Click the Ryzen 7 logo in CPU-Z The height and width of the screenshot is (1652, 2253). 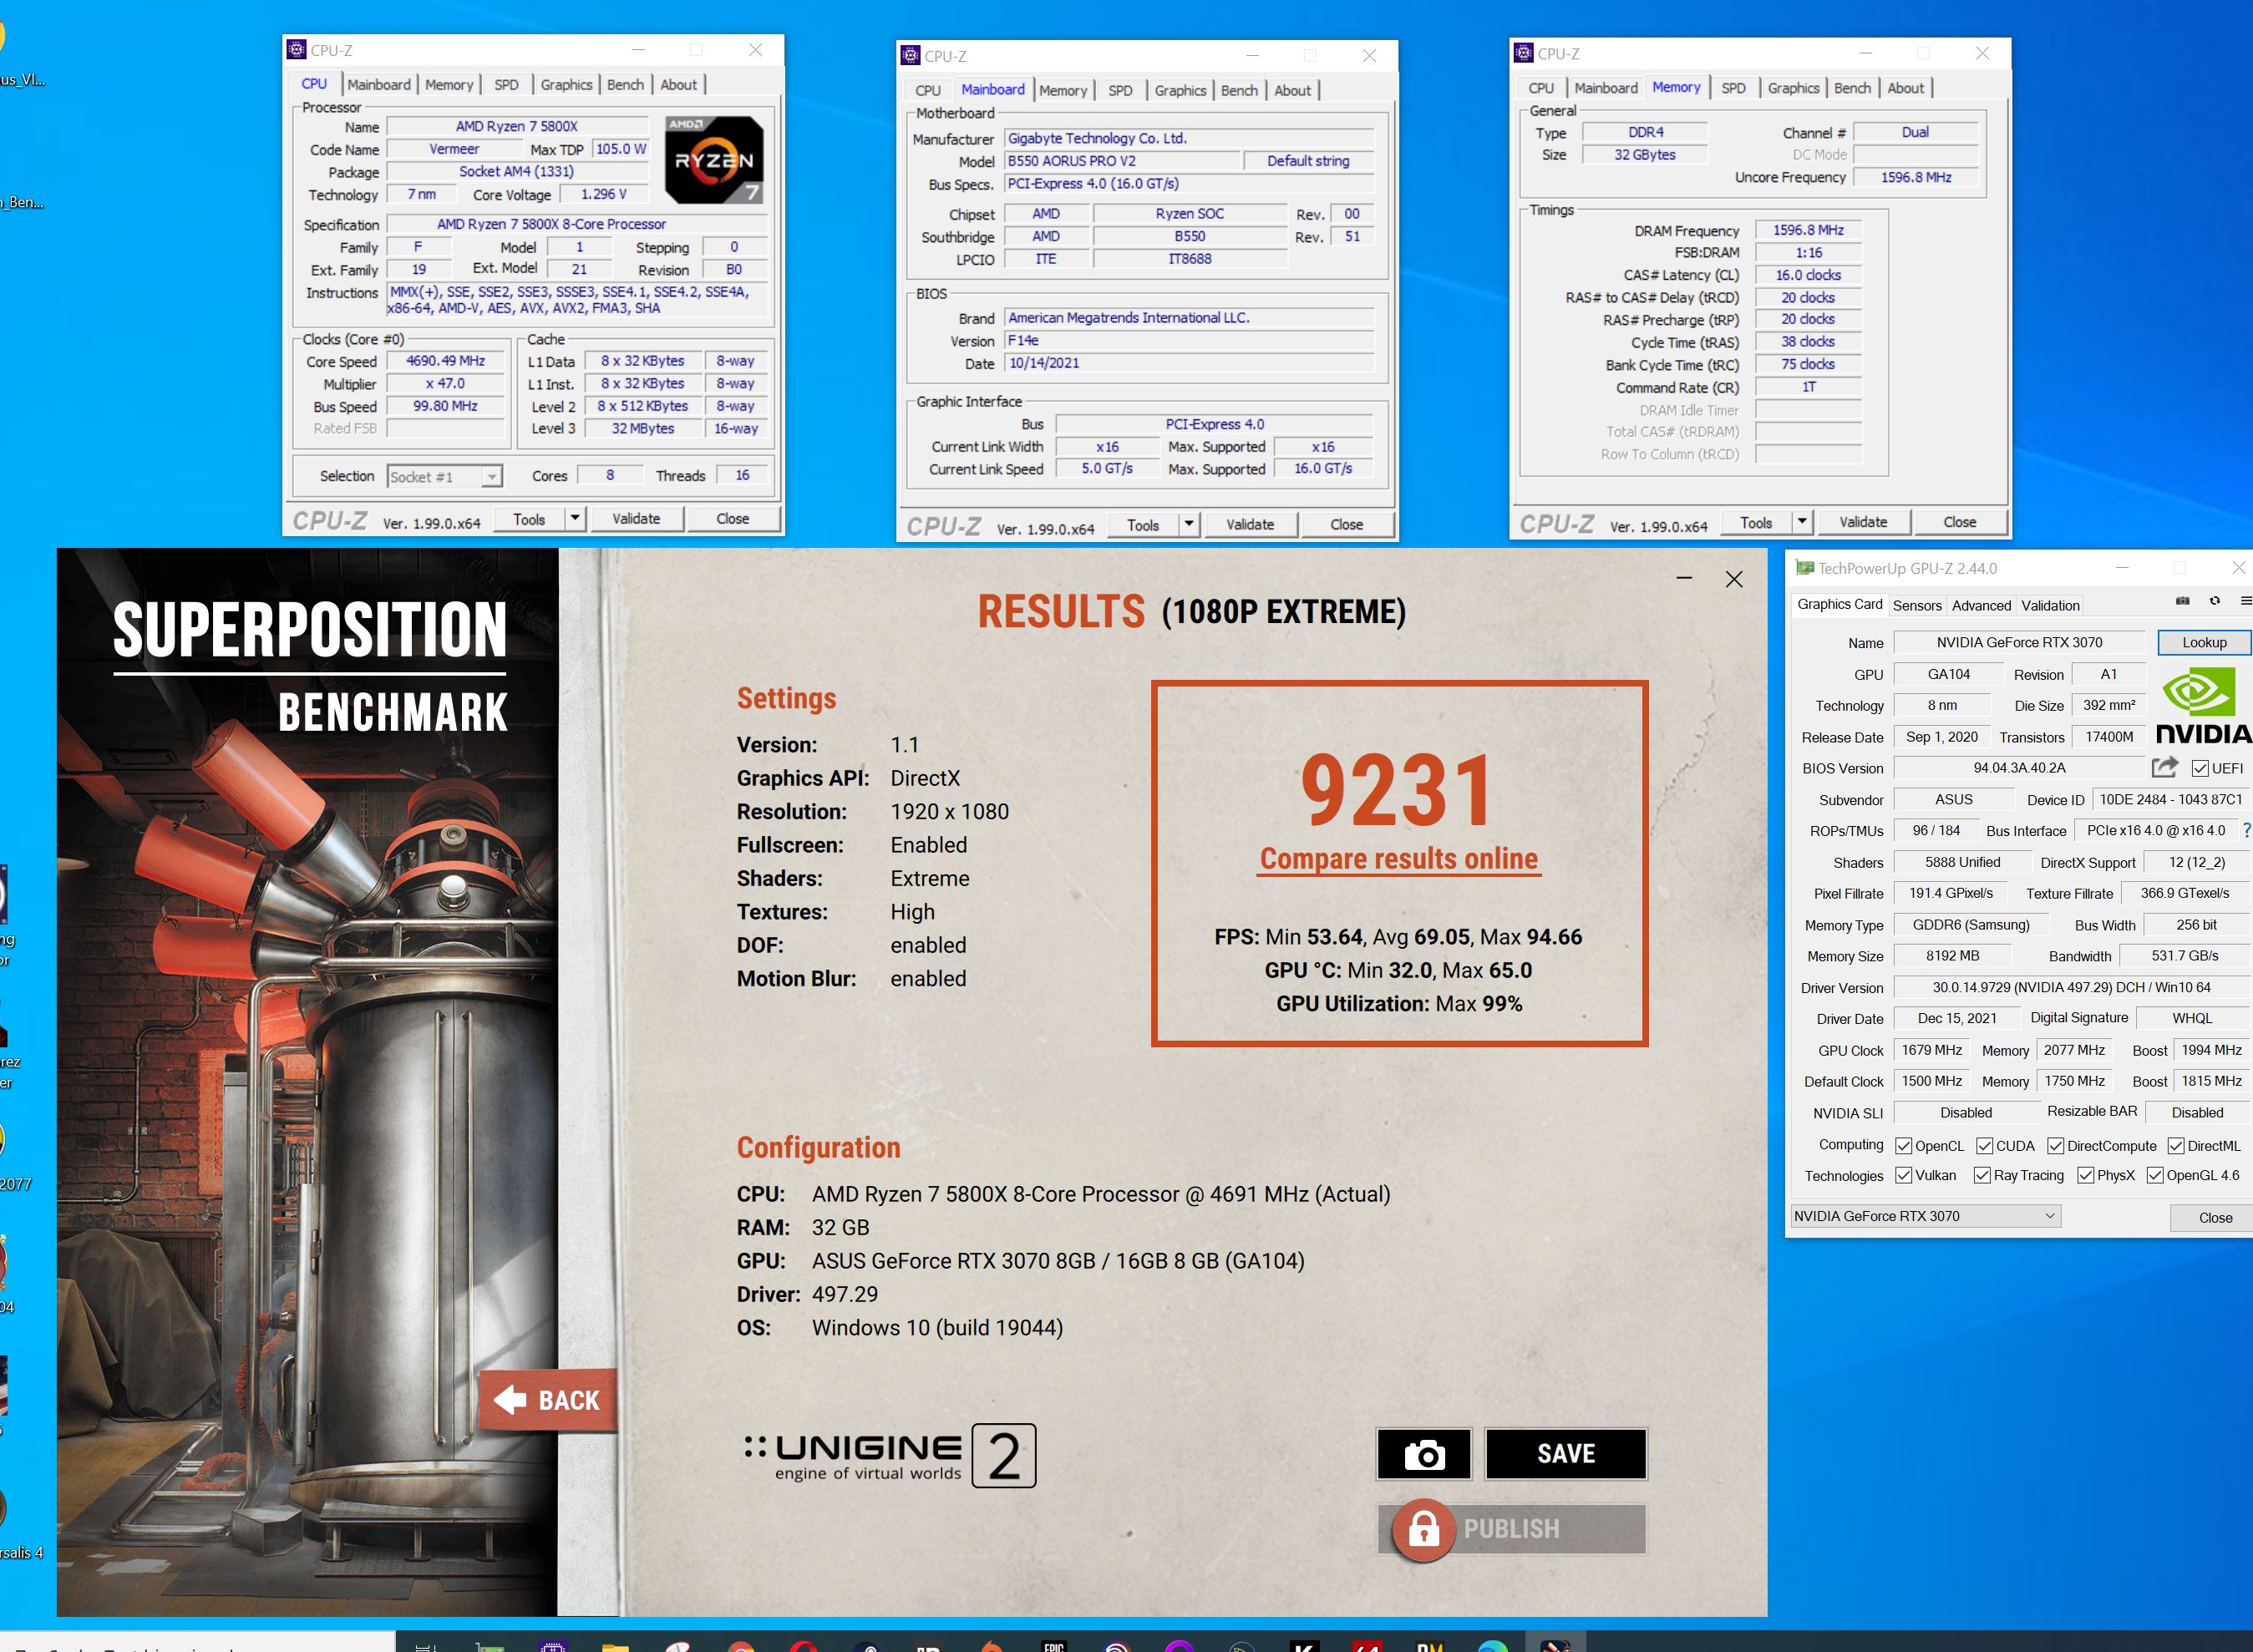coord(715,159)
